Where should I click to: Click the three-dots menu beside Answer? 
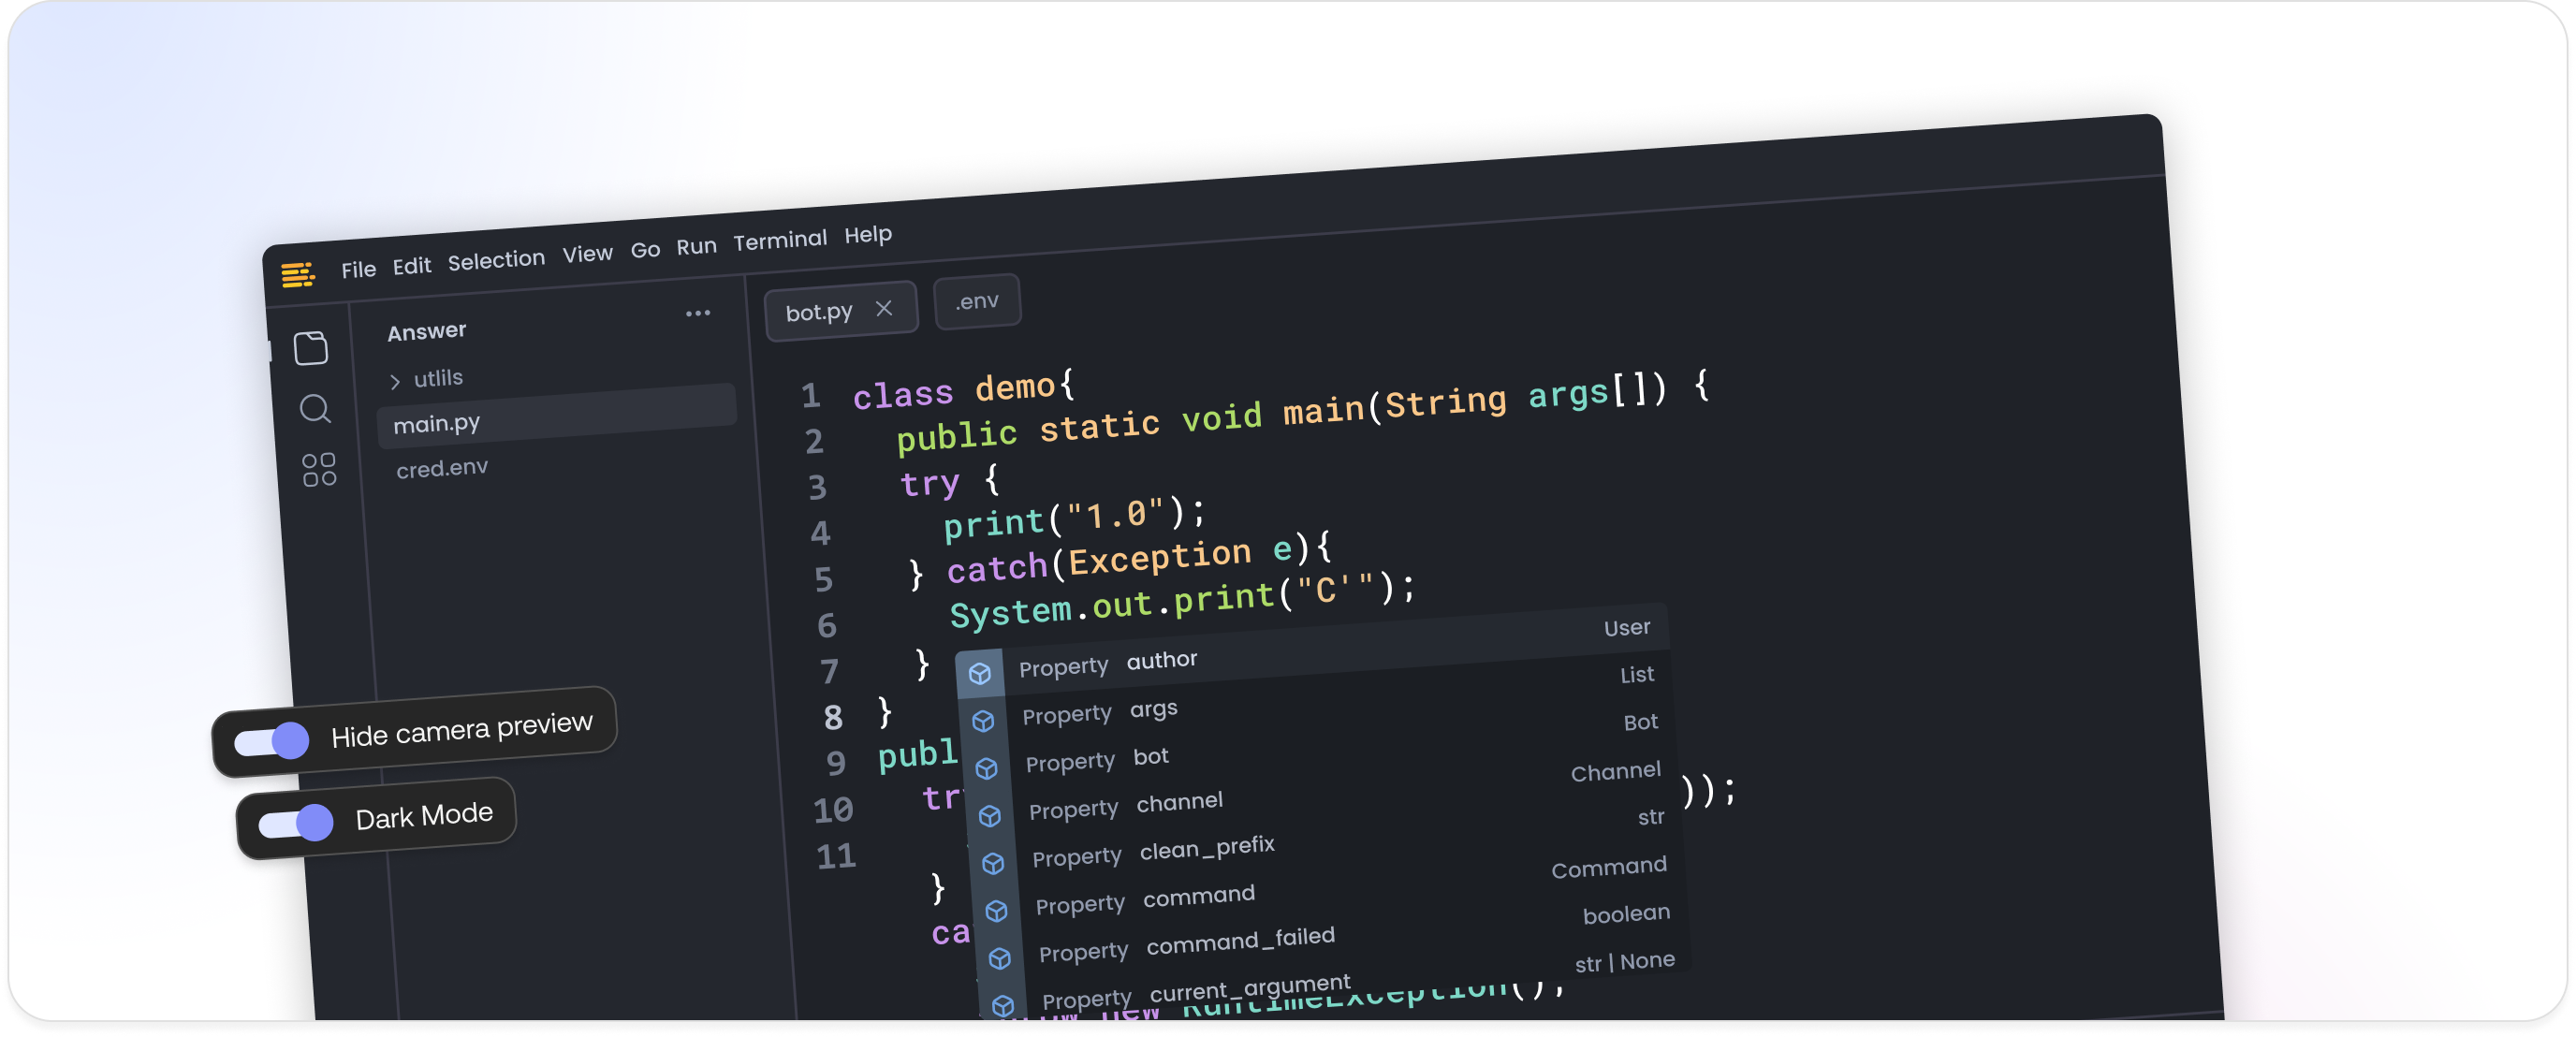(698, 314)
